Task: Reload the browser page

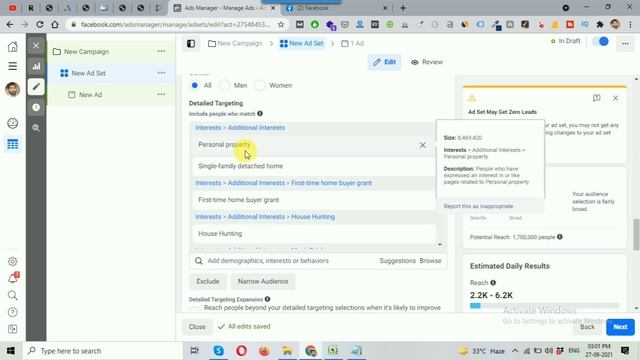Action: [x=40, y=24]
